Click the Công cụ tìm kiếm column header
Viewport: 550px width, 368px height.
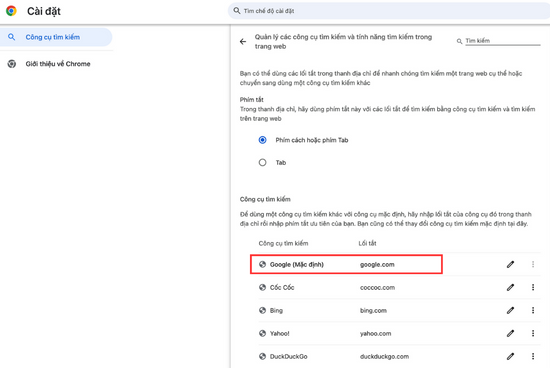click(x=283, y=243)
